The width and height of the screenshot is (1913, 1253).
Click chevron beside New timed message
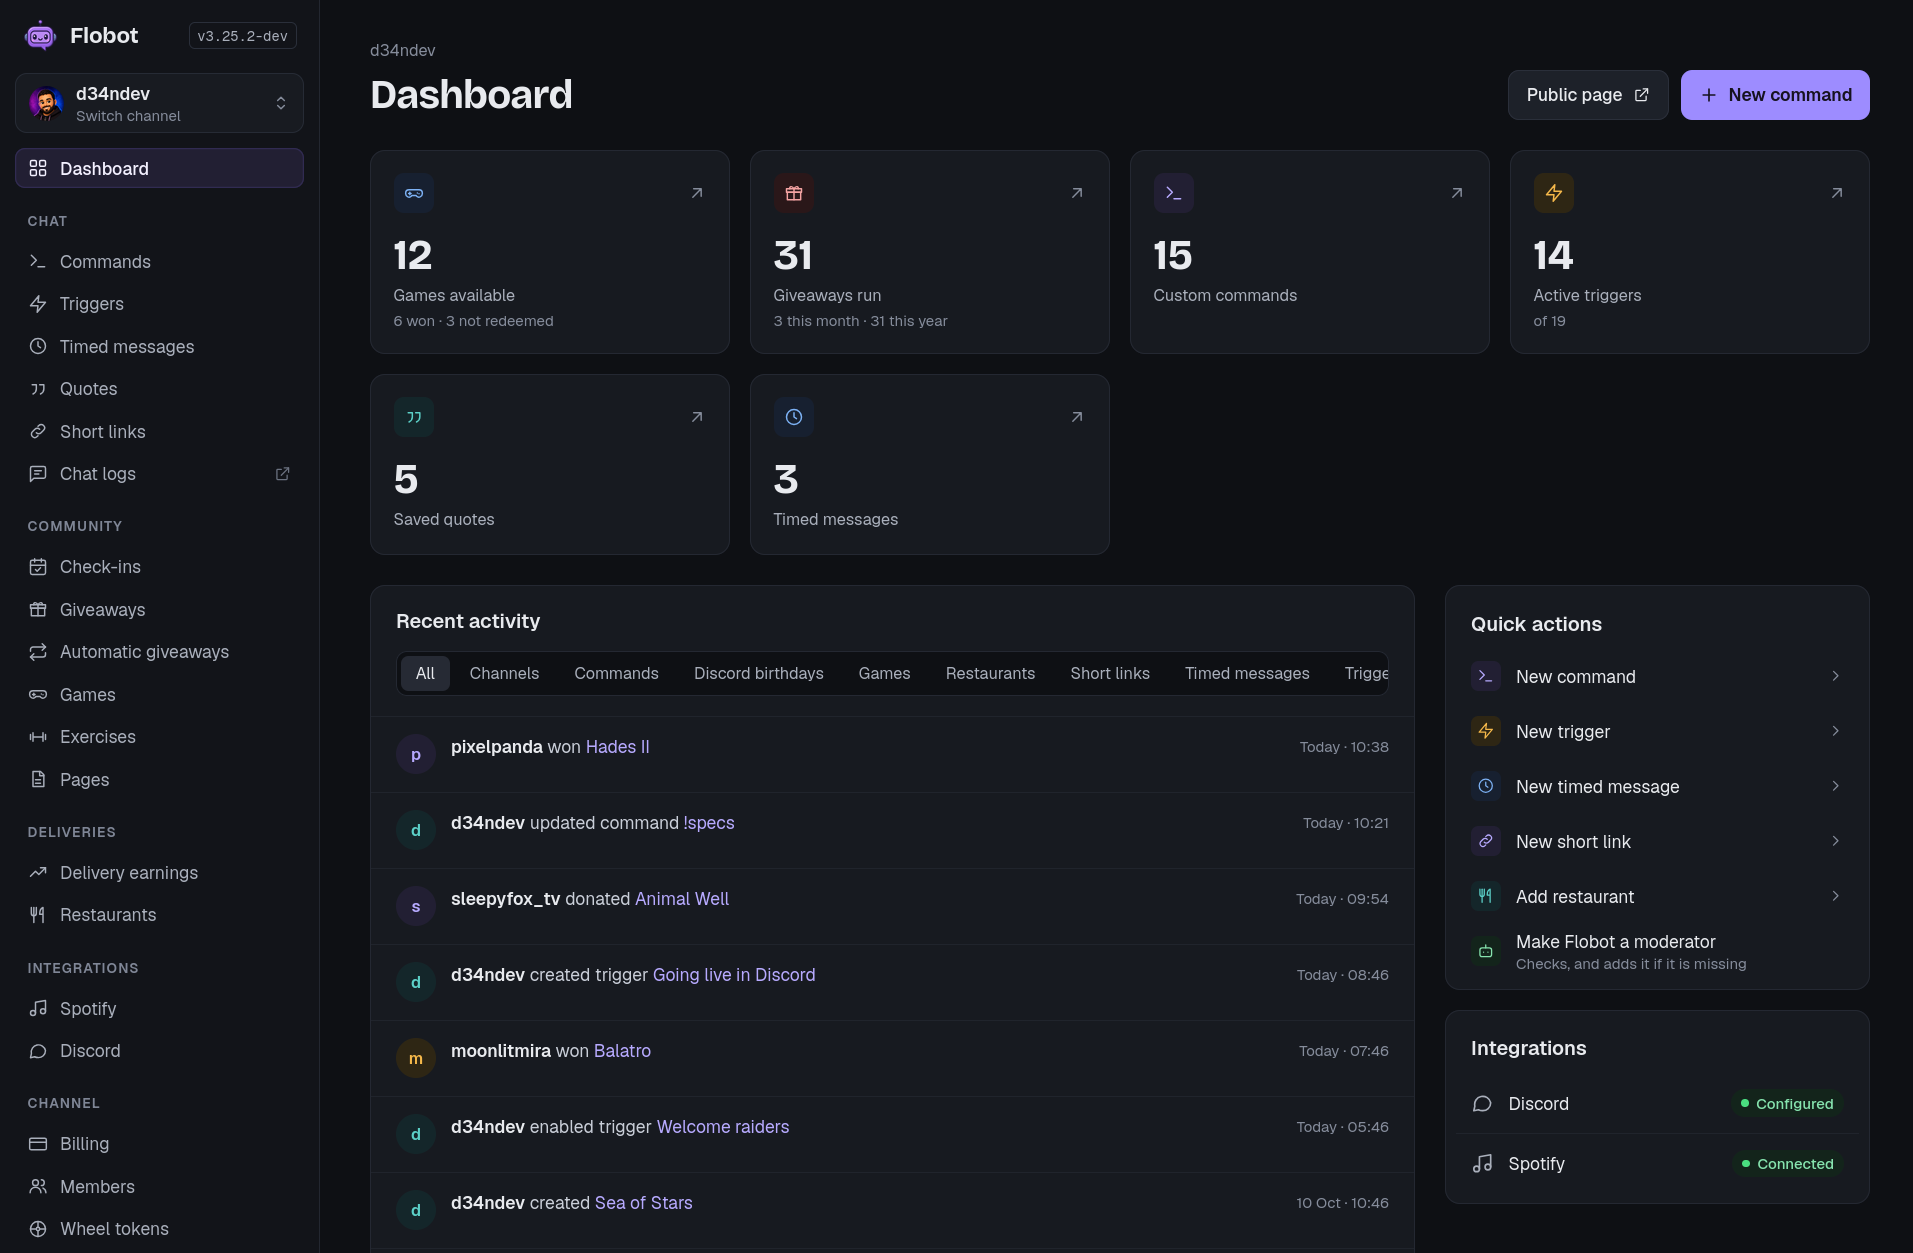(x=1836, y=786)
